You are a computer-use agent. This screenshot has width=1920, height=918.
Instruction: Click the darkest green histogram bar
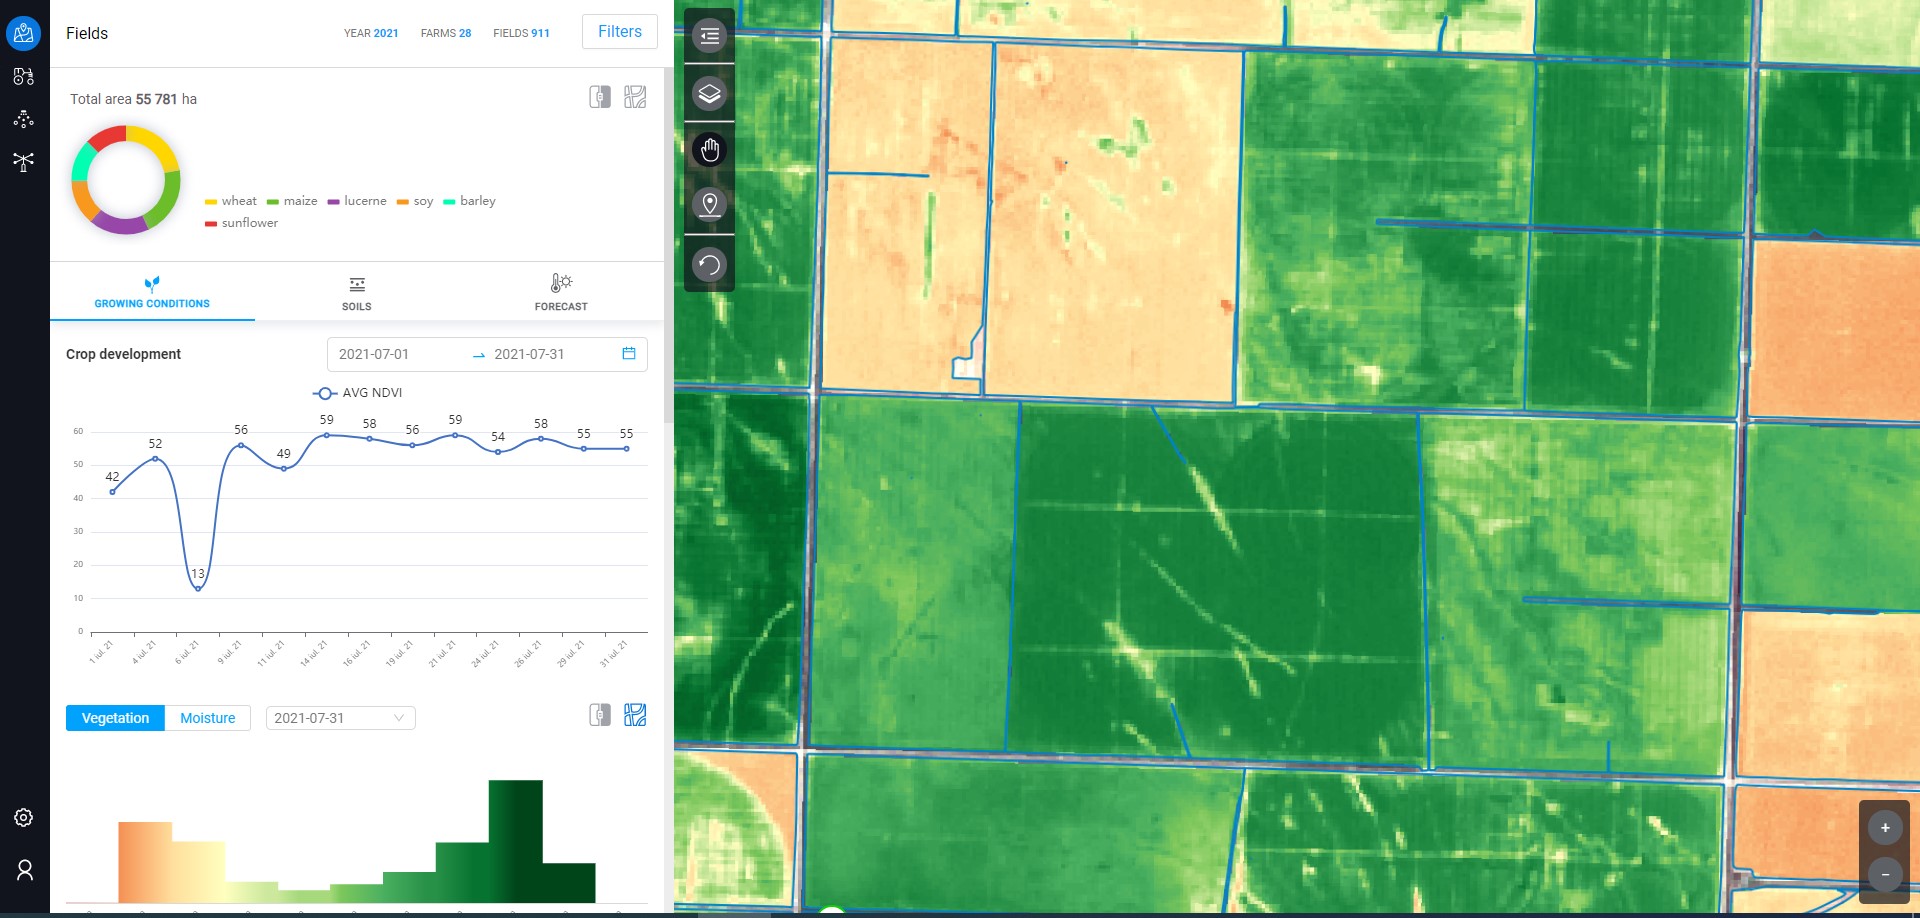(x=569, y=883)
